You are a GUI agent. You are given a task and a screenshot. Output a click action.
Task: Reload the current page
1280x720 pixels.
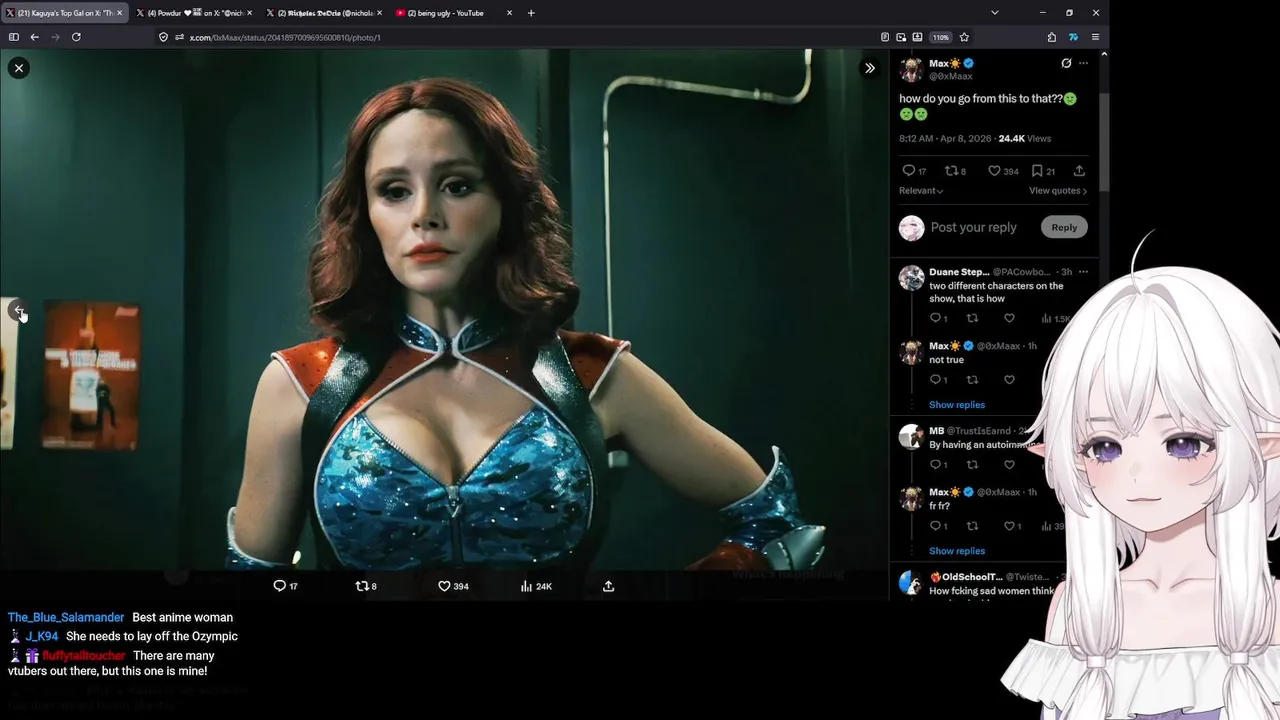(x=76, y=37)
